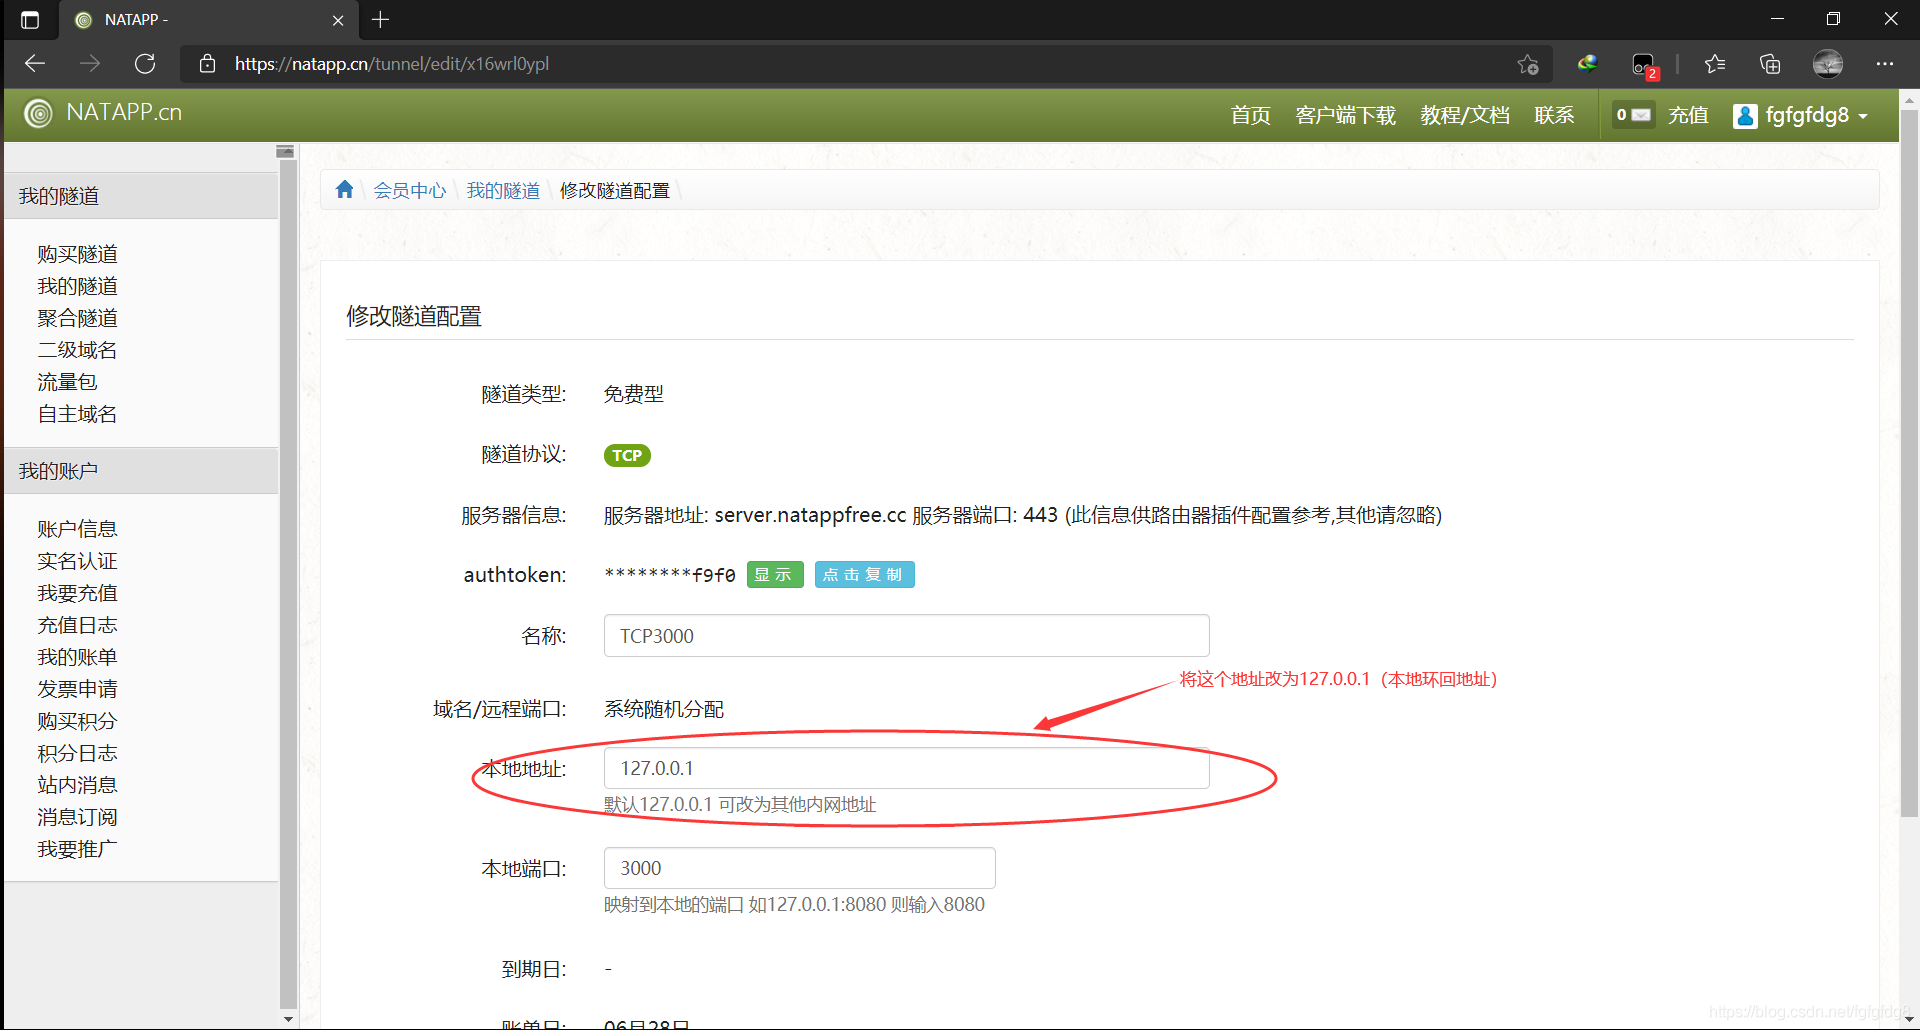Screen dimensions: 1920x1030
Task: Open 账户信息 in sidebar
Action: tap(78, 529)
